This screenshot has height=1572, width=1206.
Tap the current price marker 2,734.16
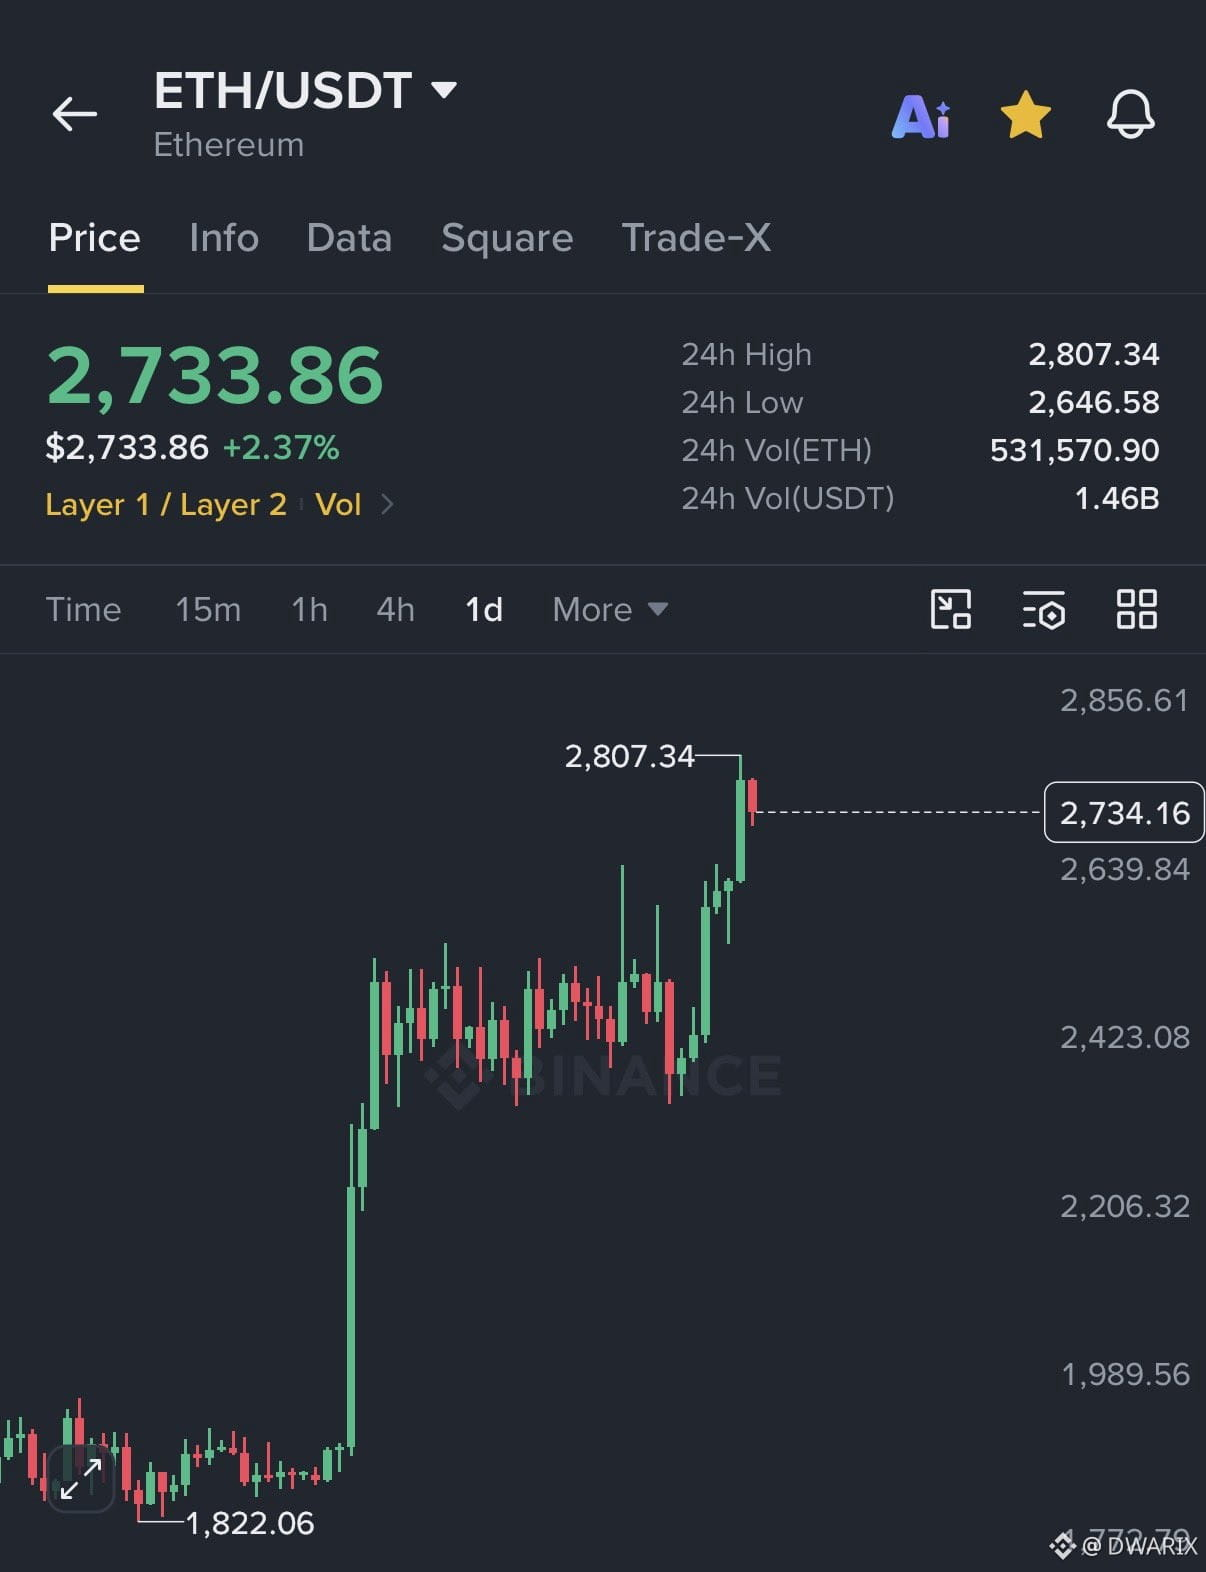tap(1124, 813)
